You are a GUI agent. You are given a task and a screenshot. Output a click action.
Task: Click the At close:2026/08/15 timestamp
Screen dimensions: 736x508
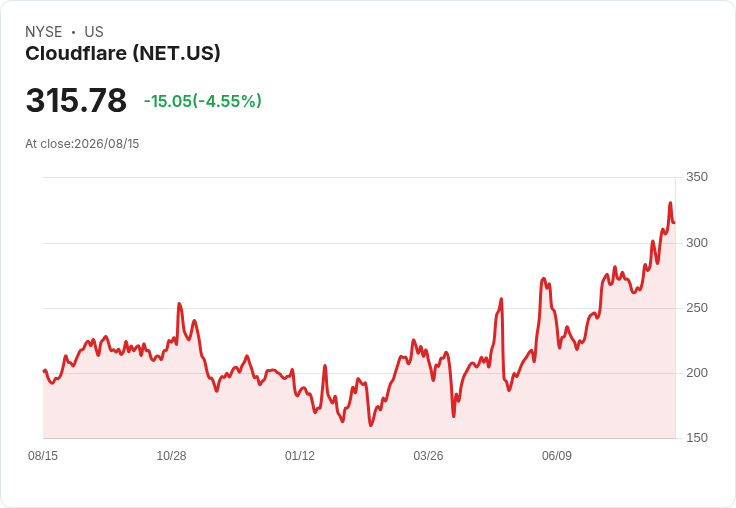click(x=82, y=144)
